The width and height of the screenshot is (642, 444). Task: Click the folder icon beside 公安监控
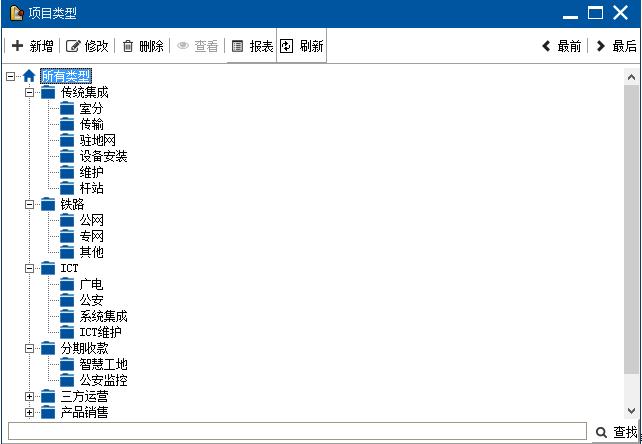[67, 380]
